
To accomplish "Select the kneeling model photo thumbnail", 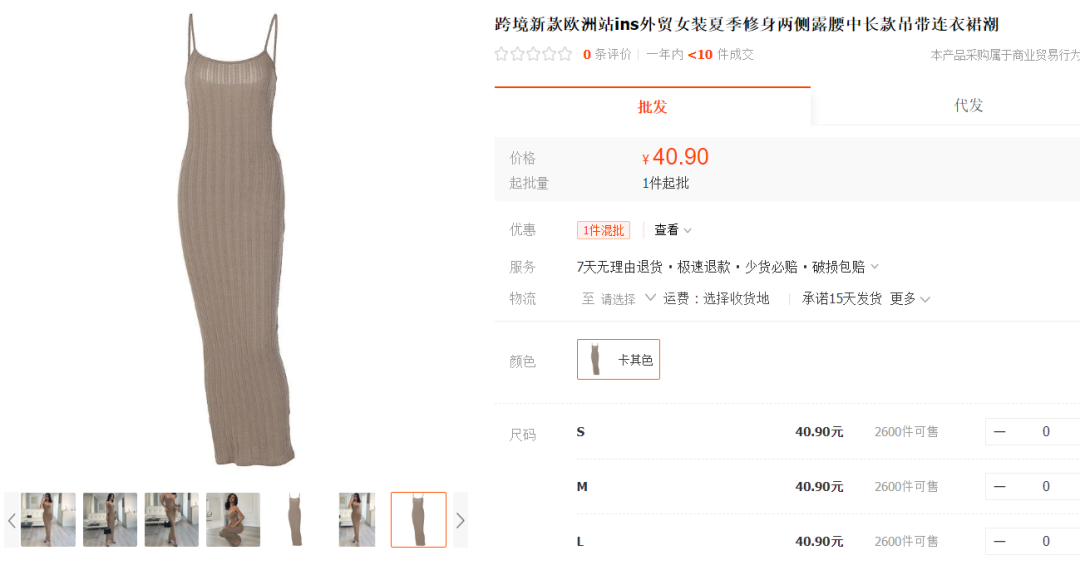I will point(233,520).
